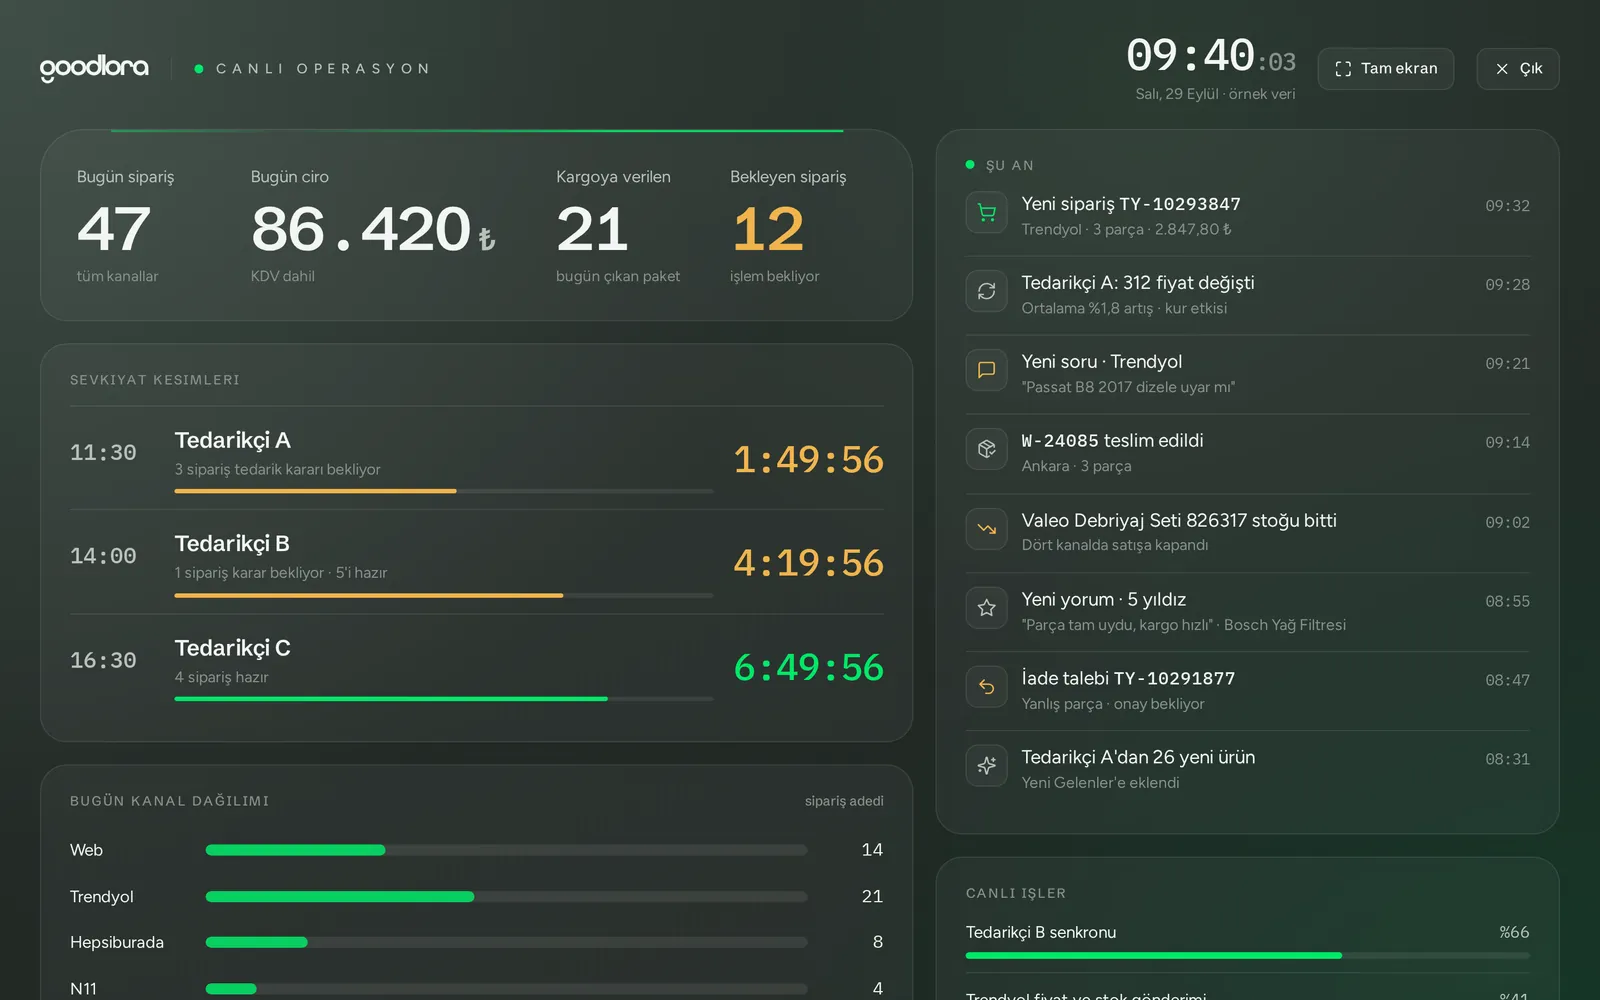
Task: Open the Passat B8 2017 question text
Action: pos(1128,387)
